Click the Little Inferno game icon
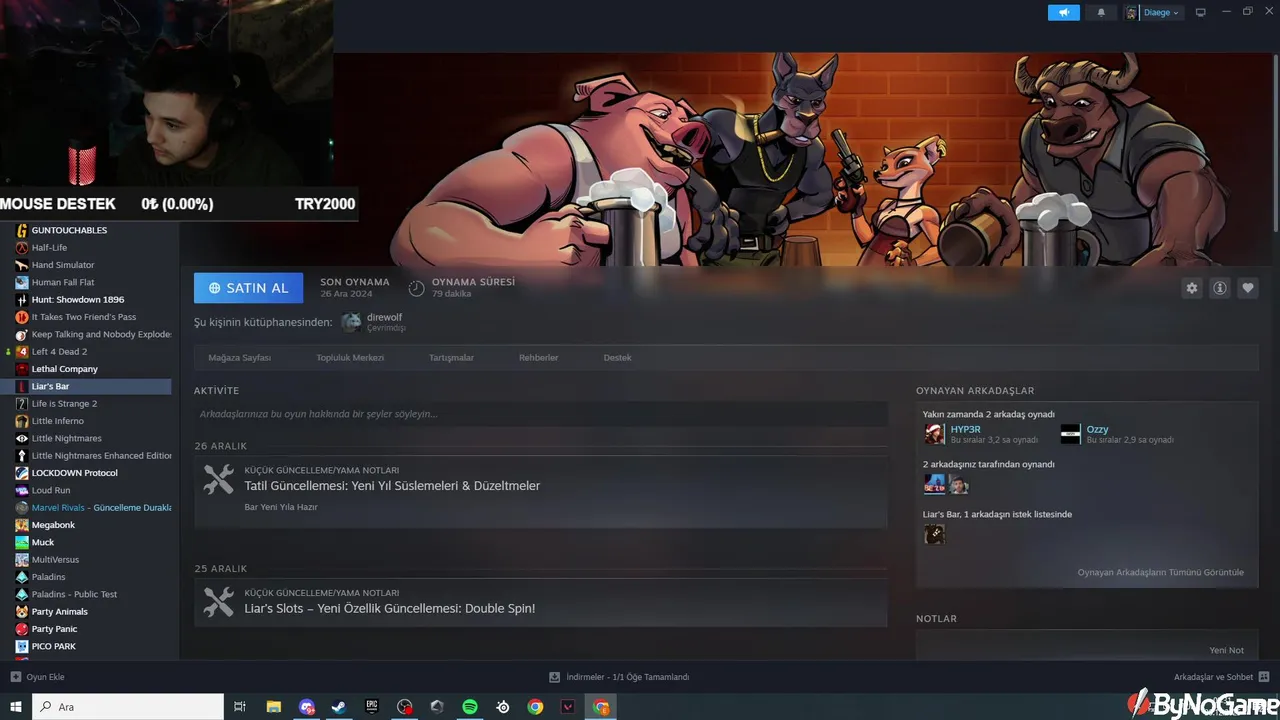The height and width of the screenshot is (720, 1280). (22, 421)
